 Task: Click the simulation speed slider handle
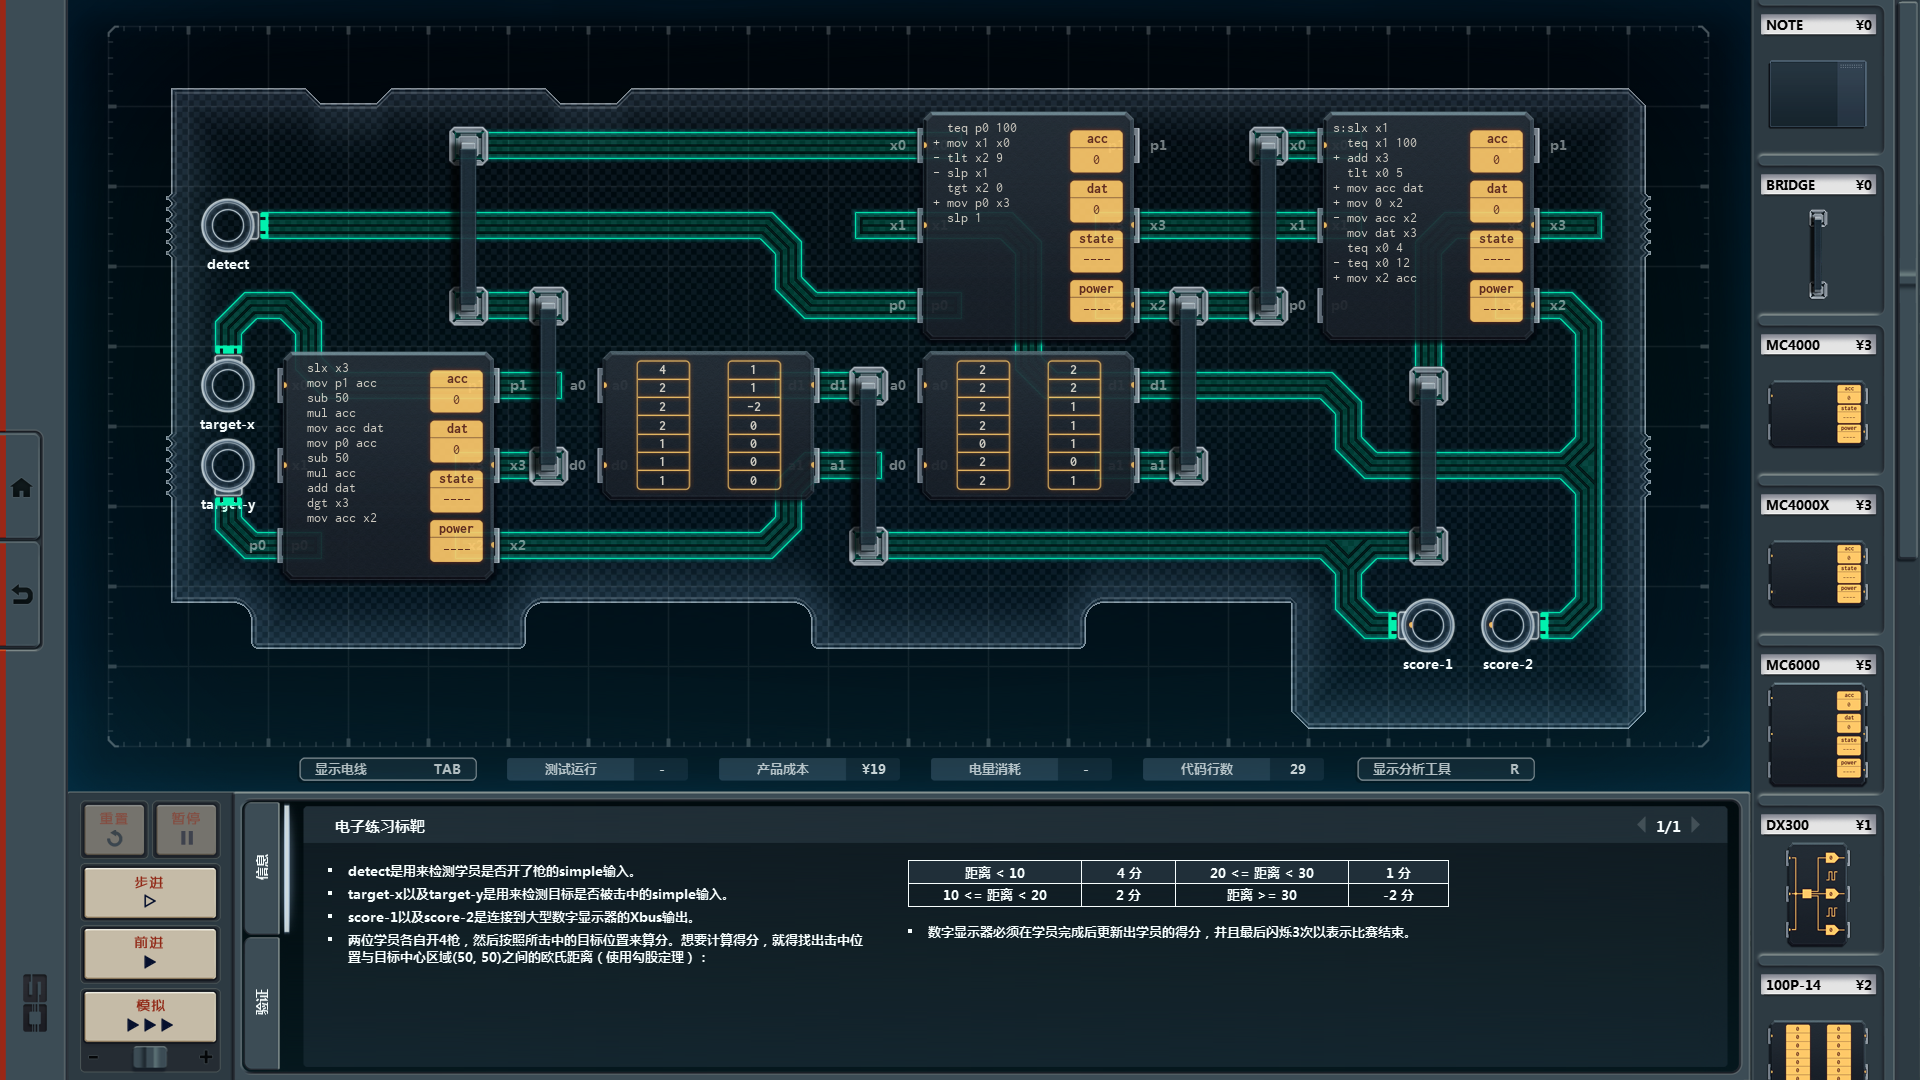(x=150, y=1057)
